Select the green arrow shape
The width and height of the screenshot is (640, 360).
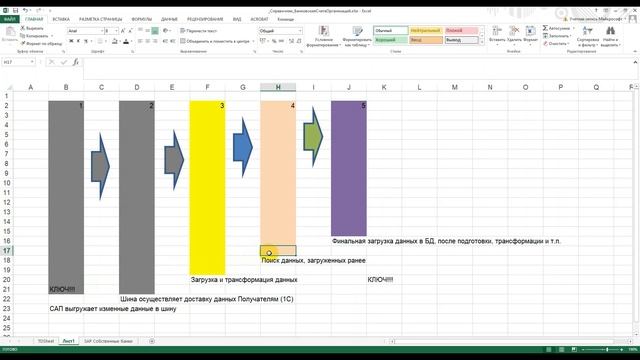click(313, 137)
